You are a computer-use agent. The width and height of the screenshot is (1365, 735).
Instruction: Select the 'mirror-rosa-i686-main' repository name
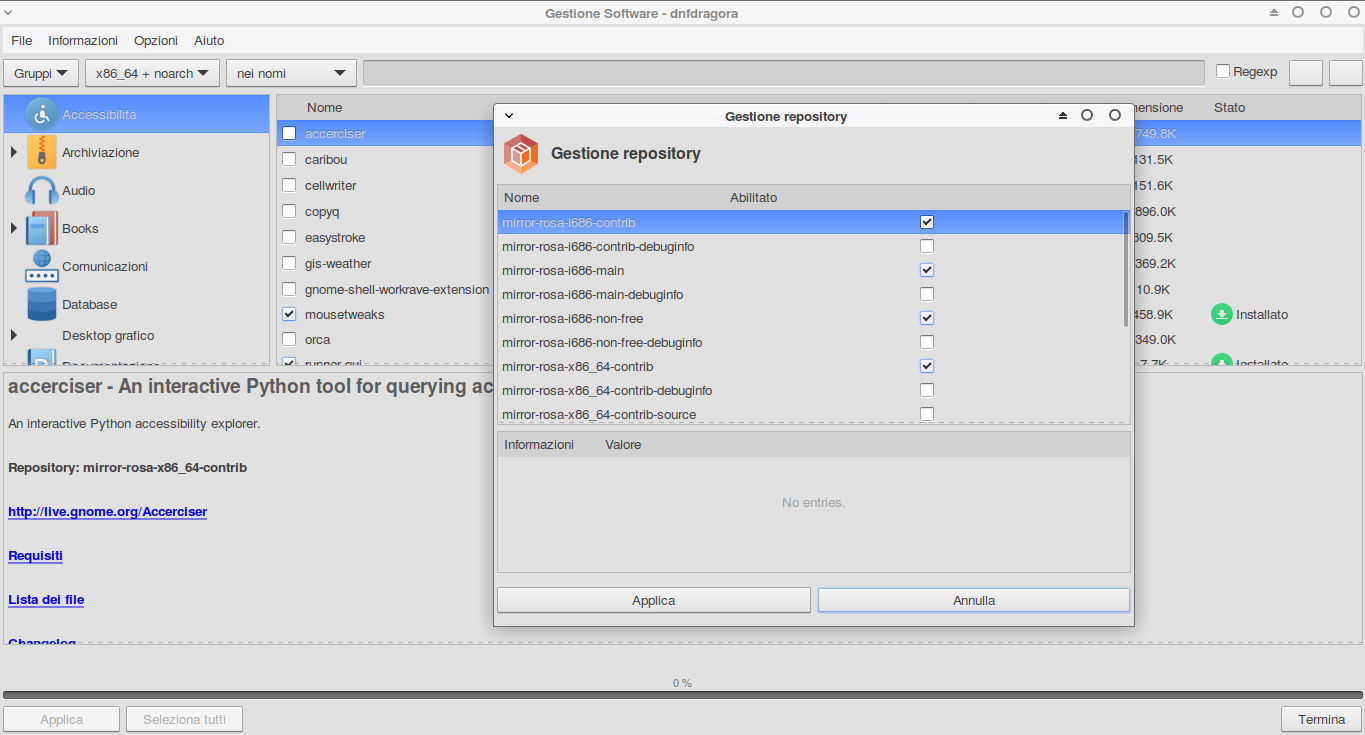point(563,270)
